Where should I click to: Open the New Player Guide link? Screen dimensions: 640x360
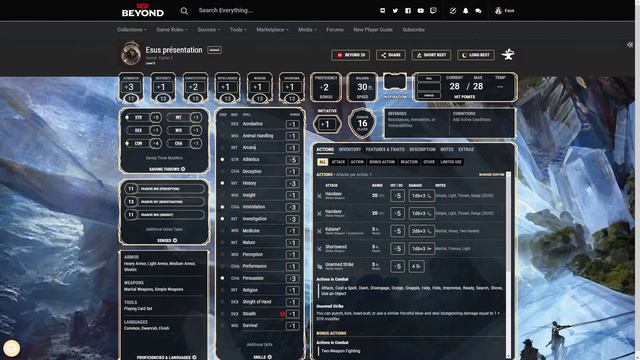(x=373, y=30)
